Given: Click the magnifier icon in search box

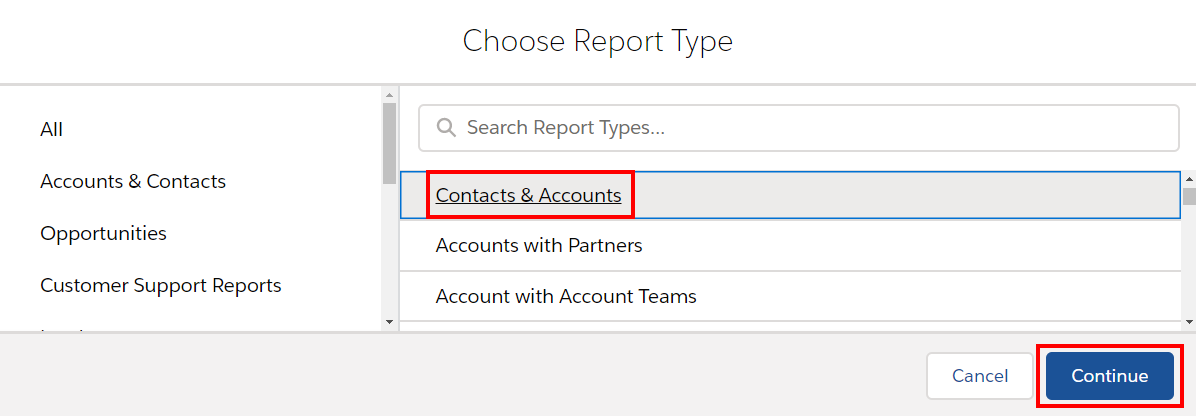Looking at the screenshot, I should tap(446, 127).
